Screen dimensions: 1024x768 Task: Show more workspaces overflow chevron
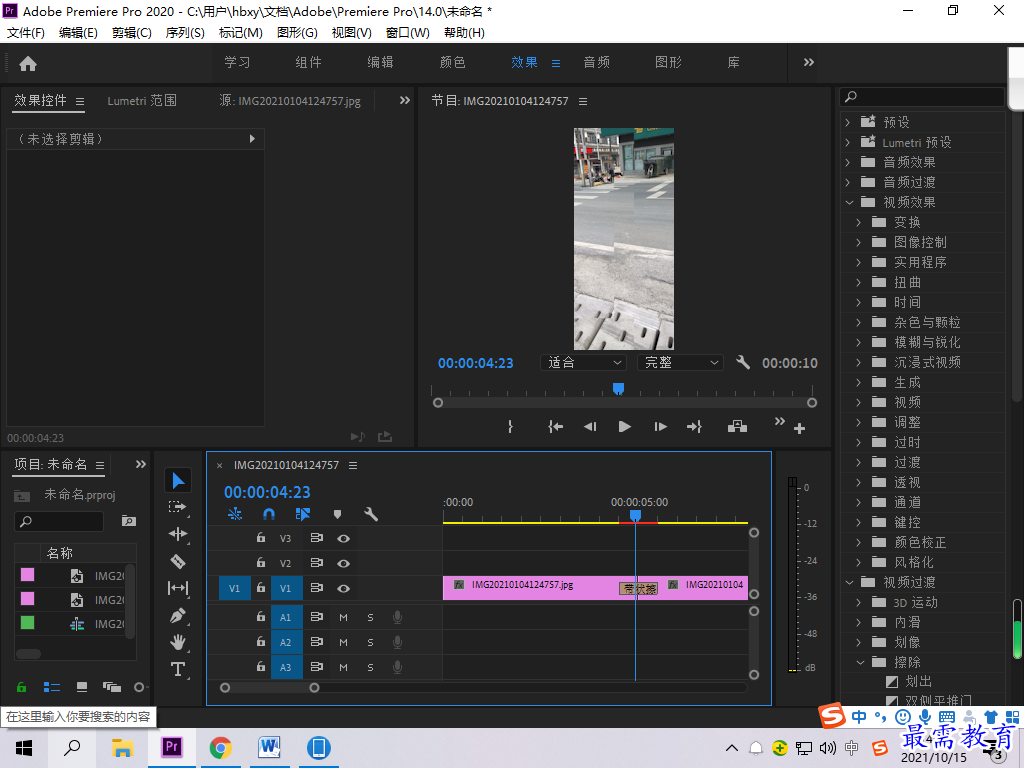(x=808, y=63)
